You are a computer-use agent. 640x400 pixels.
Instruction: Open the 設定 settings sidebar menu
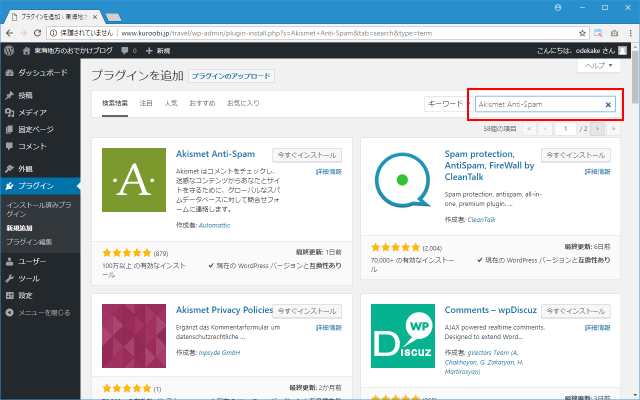[26, 296]
